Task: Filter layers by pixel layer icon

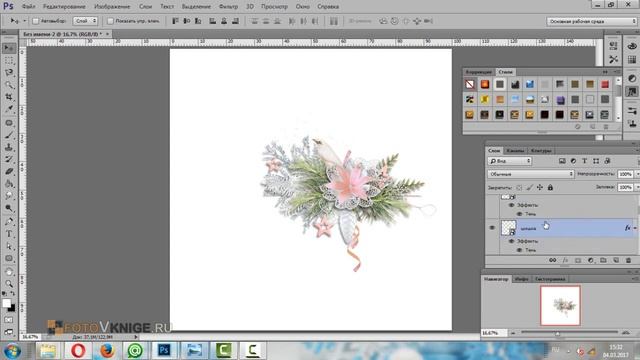Action: click(x=562, y=161)
